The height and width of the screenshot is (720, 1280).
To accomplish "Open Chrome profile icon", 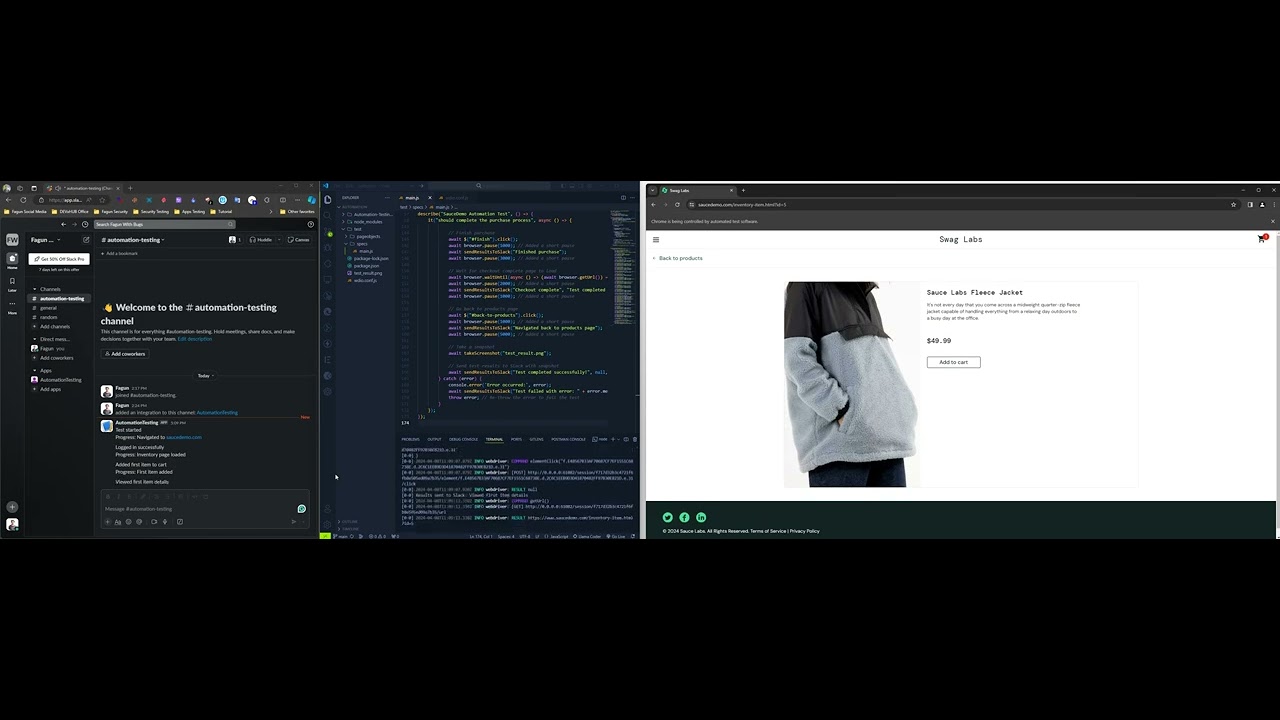I will point(1262,204).
